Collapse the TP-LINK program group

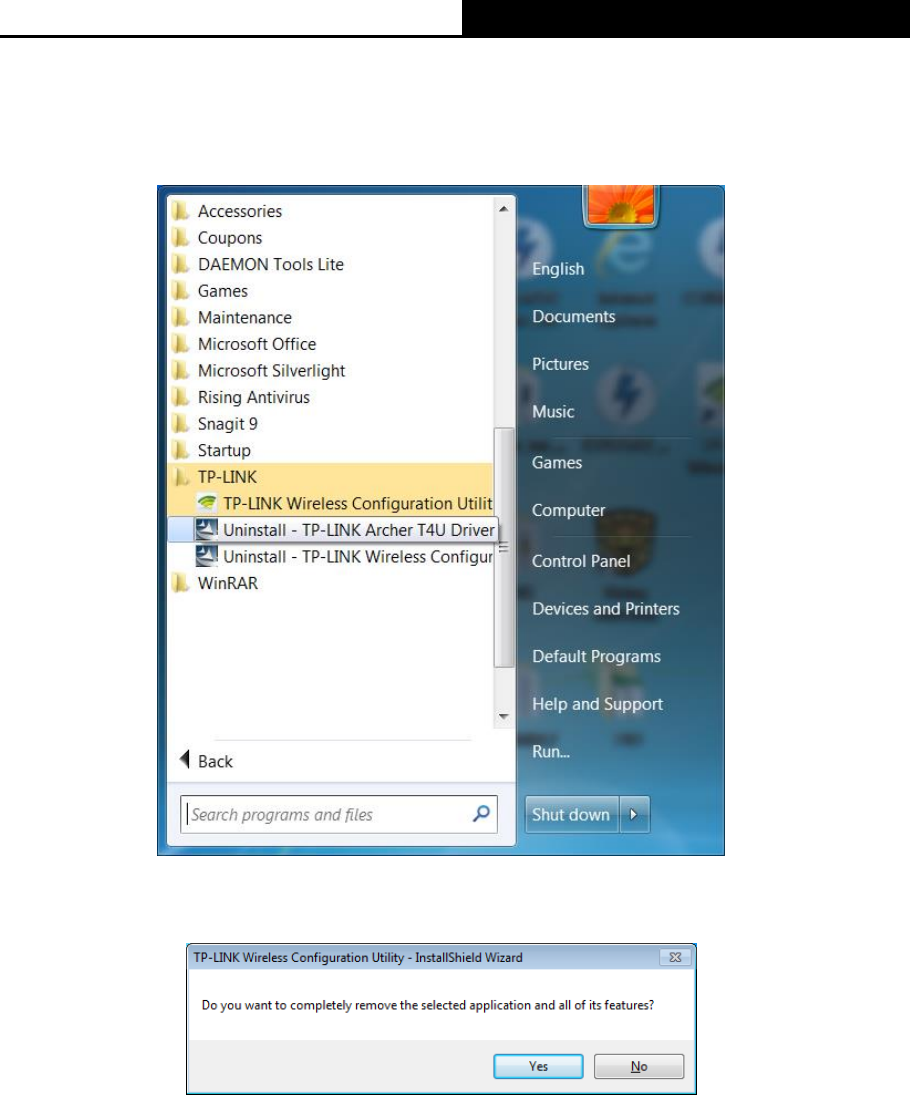tap(330, 476)
